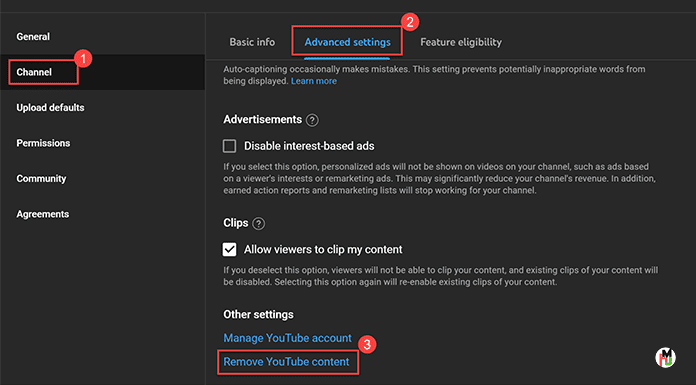Go to Permissions settings

click(43, 143)
